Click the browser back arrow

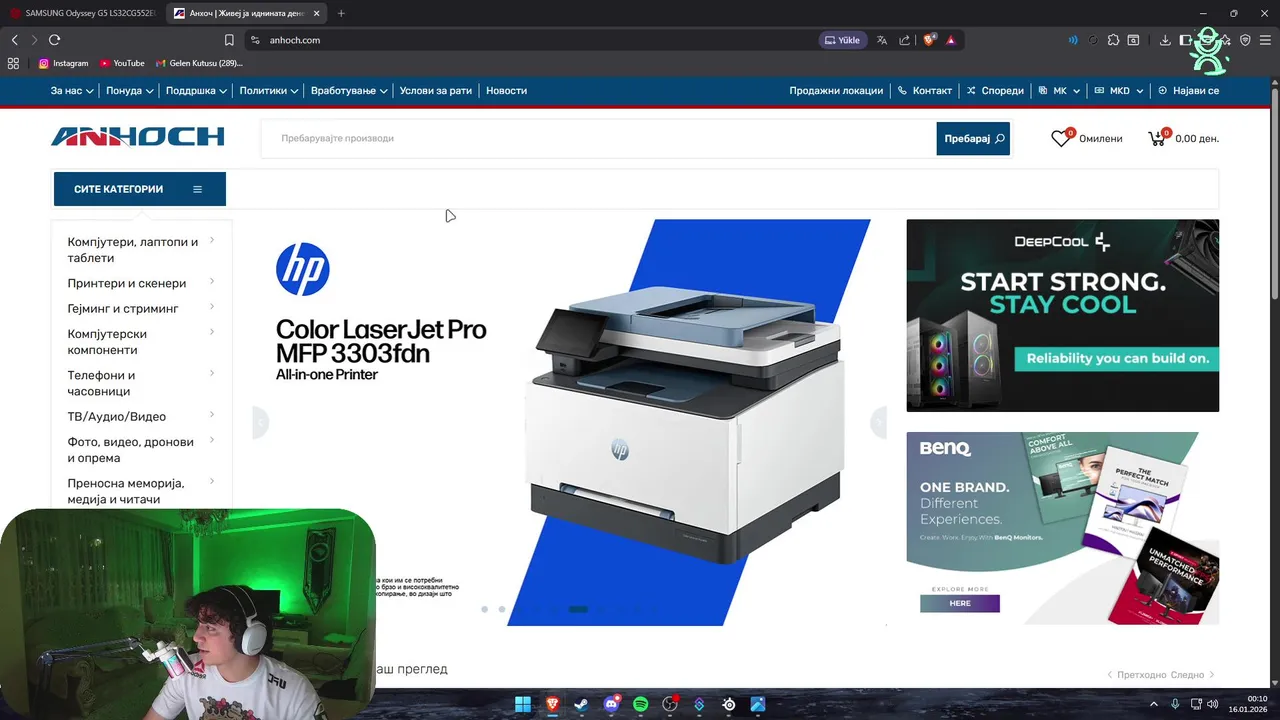point(15,40)
